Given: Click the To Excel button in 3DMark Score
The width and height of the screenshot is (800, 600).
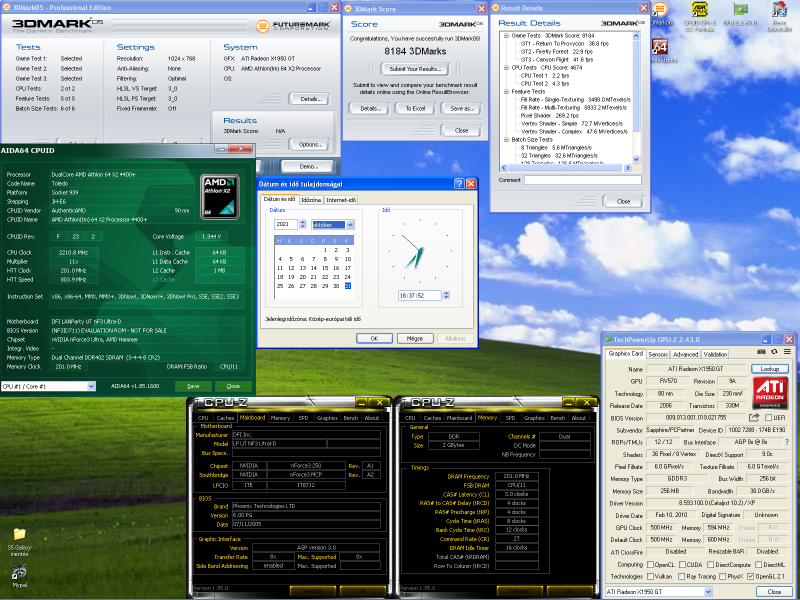Looking at the screenshot, I should [415, 109].
